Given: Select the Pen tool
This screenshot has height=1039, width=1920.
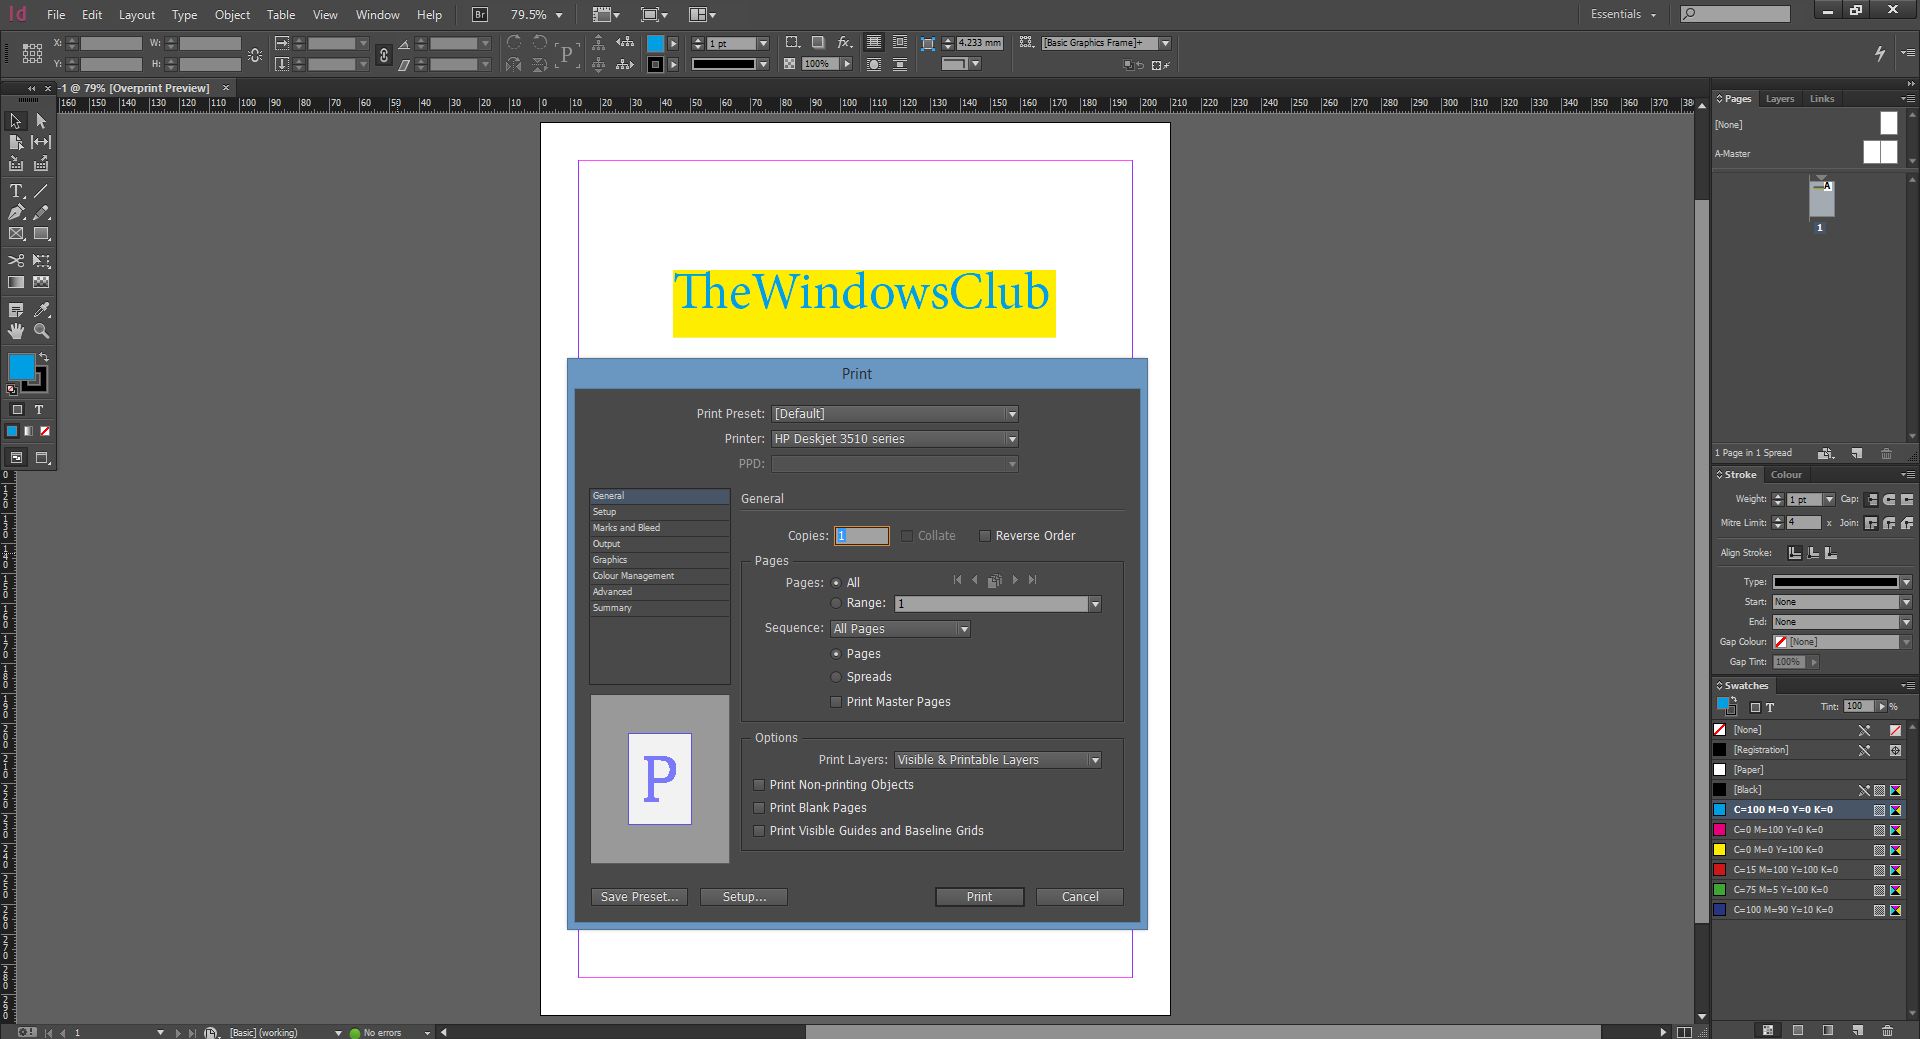Looking at the screenshot, I should coord(16,213).
